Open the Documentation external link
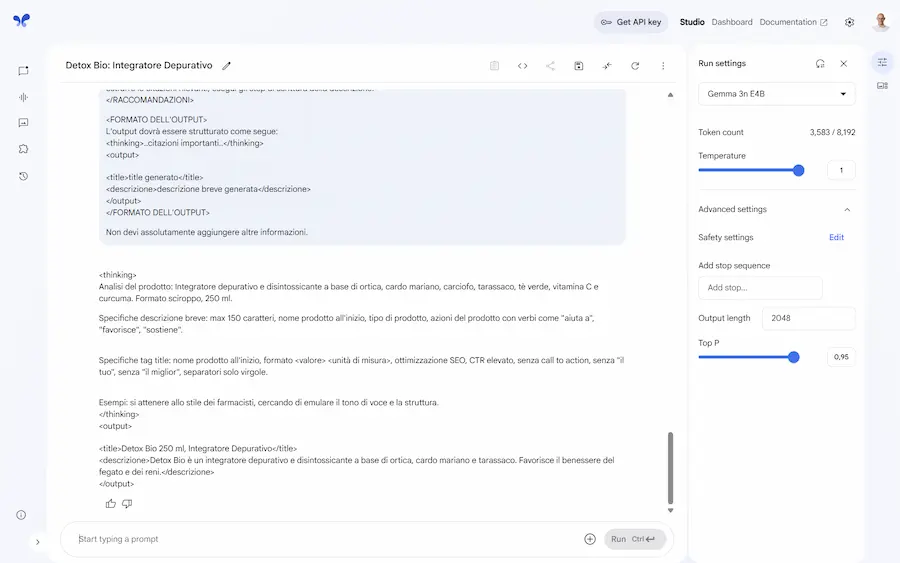 793,22
